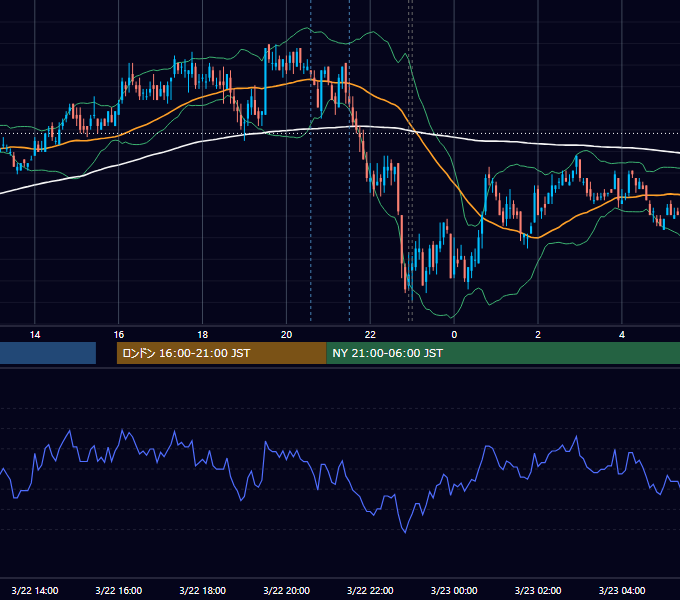Click the NY 21:00-06:00 JST session bar
Image resolution: width=680 pixels, height=600 pixels.
(x=503, y=353)
